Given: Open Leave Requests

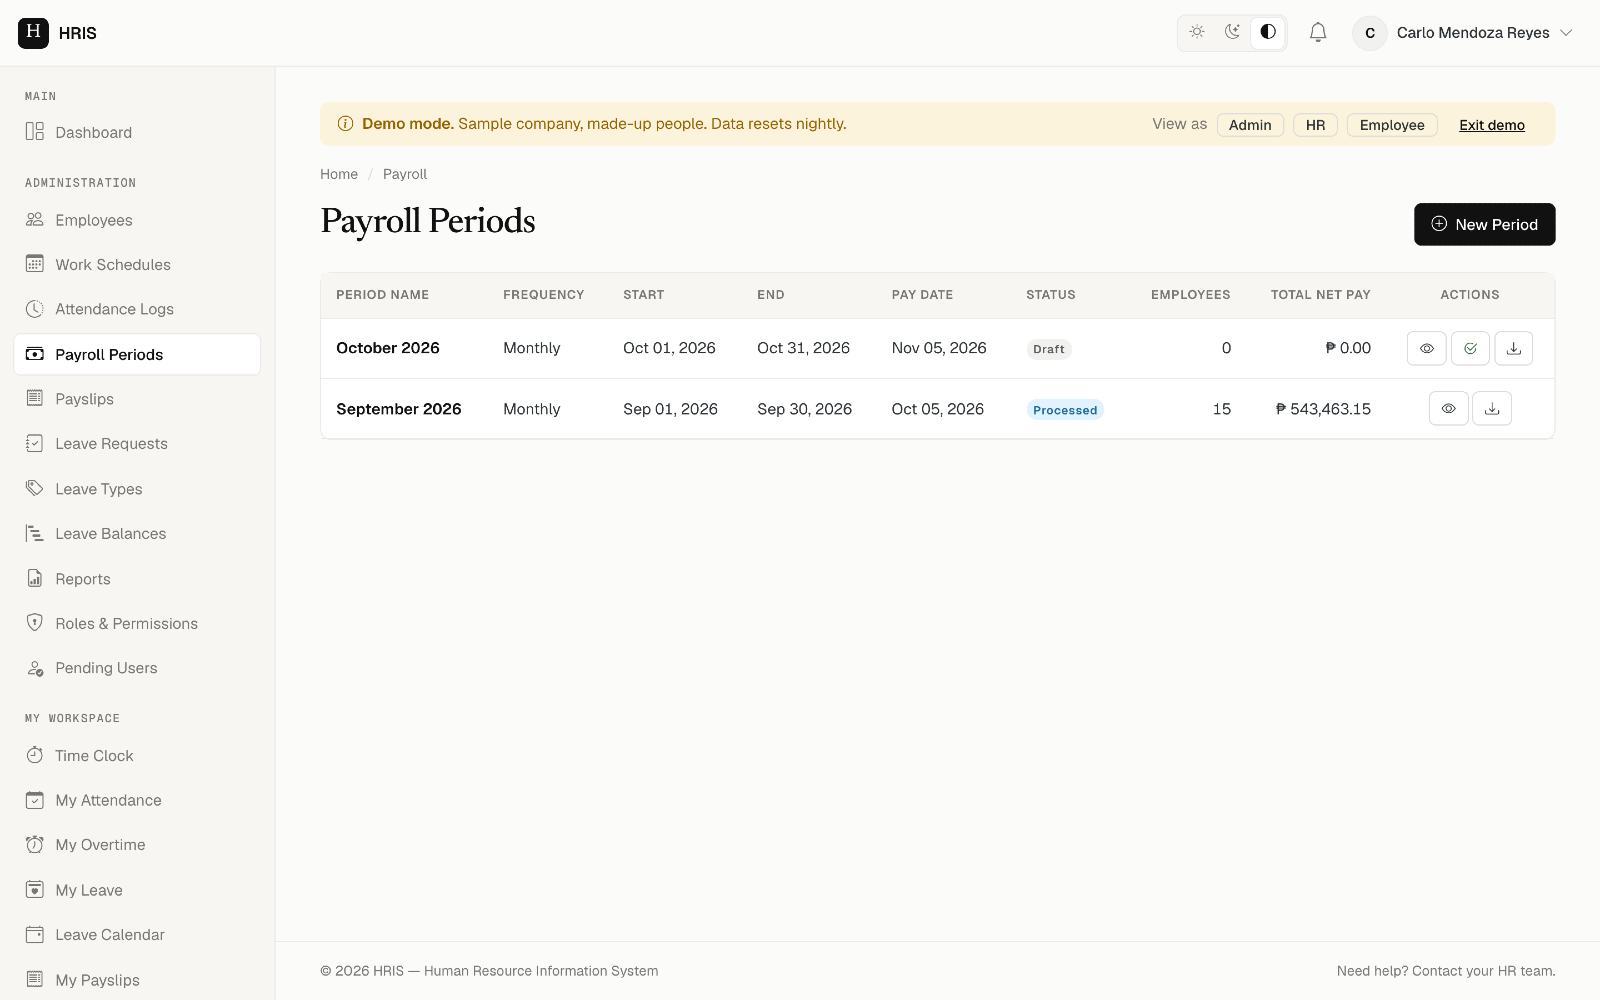Looking at the screenshot, I should click(137, 444).
